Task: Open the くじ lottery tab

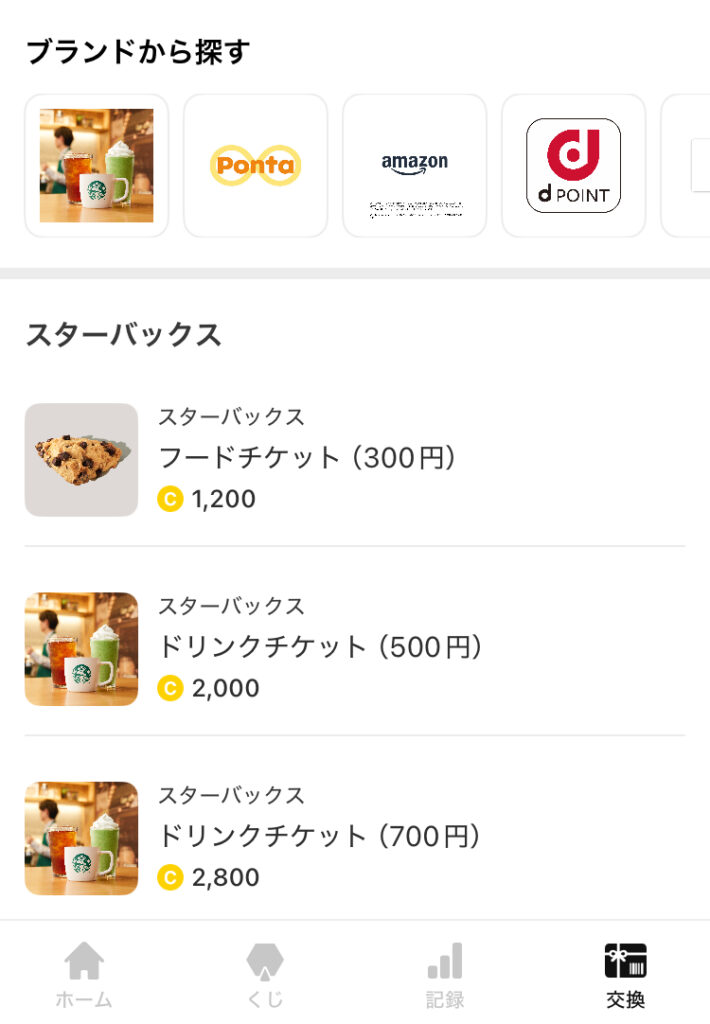Action: (x=265, y=974)
